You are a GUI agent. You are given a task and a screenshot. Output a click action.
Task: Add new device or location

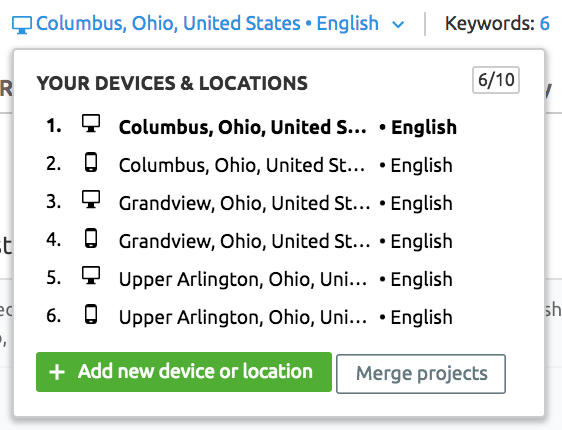click(184, 372)
